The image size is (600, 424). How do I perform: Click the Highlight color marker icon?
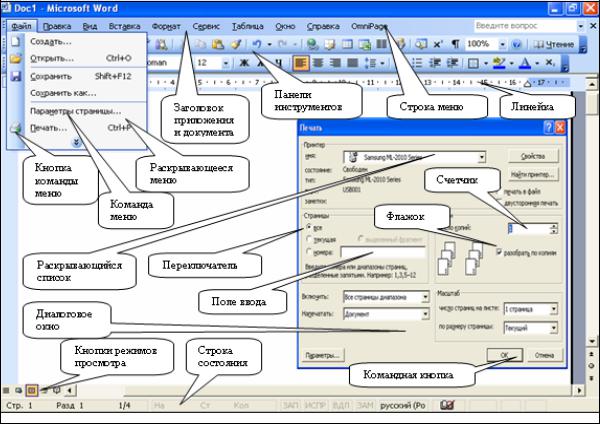[x=499, y=63]
